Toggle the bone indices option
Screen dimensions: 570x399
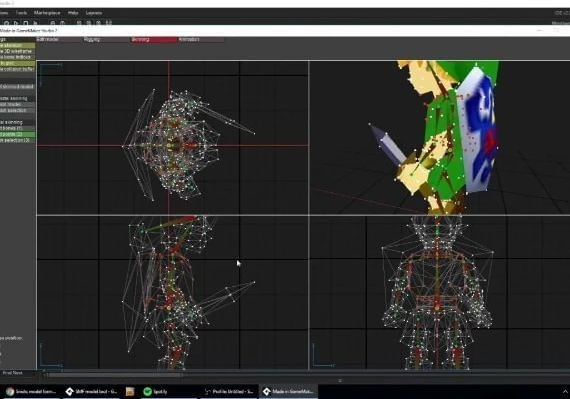pyautogui.click(x=17, y=57)
